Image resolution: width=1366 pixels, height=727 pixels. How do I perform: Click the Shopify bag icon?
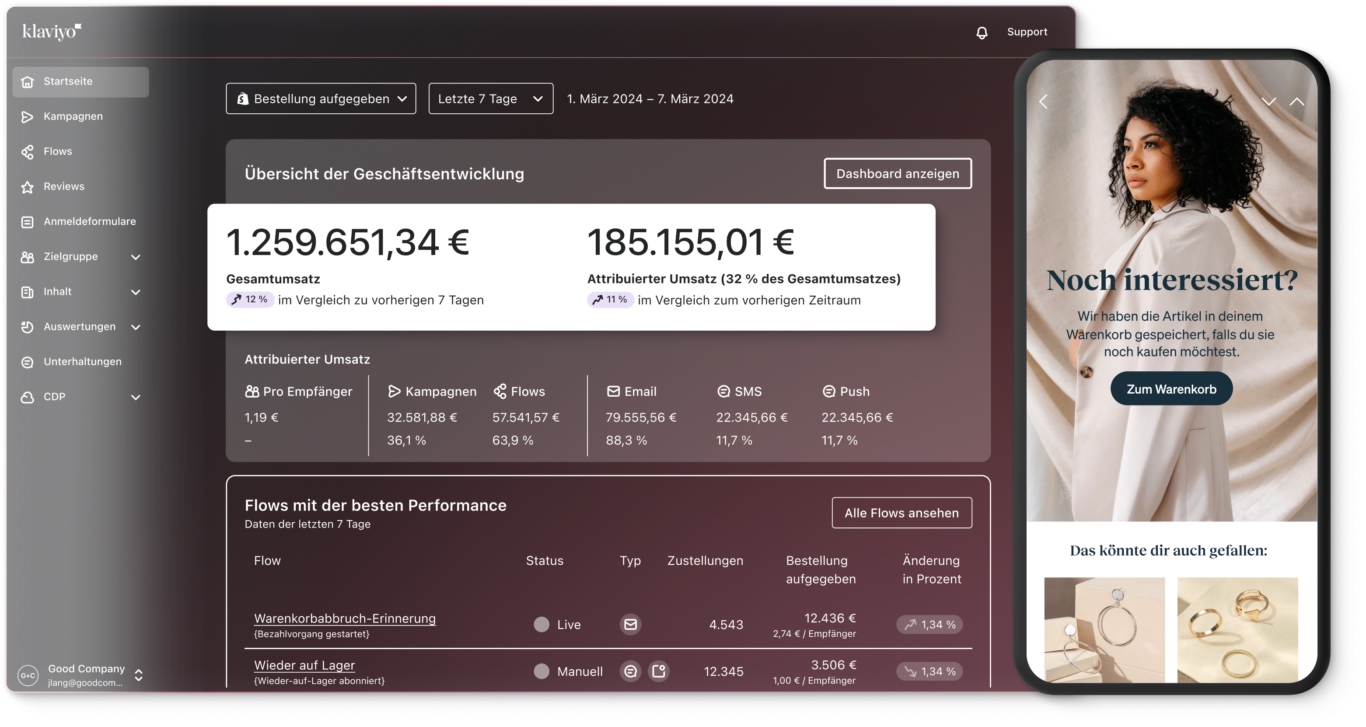coord(243,99)
